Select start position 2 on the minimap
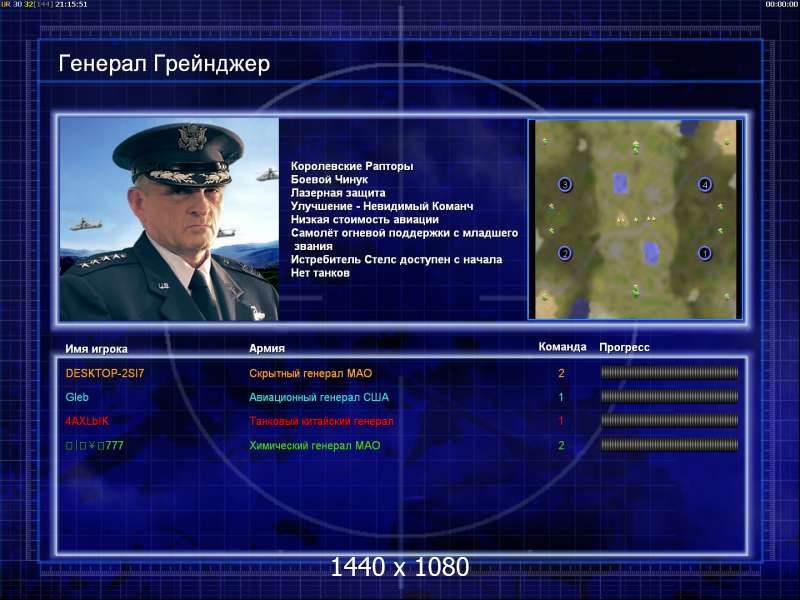Viewport: 800px width, 600px height. point(564,253)
